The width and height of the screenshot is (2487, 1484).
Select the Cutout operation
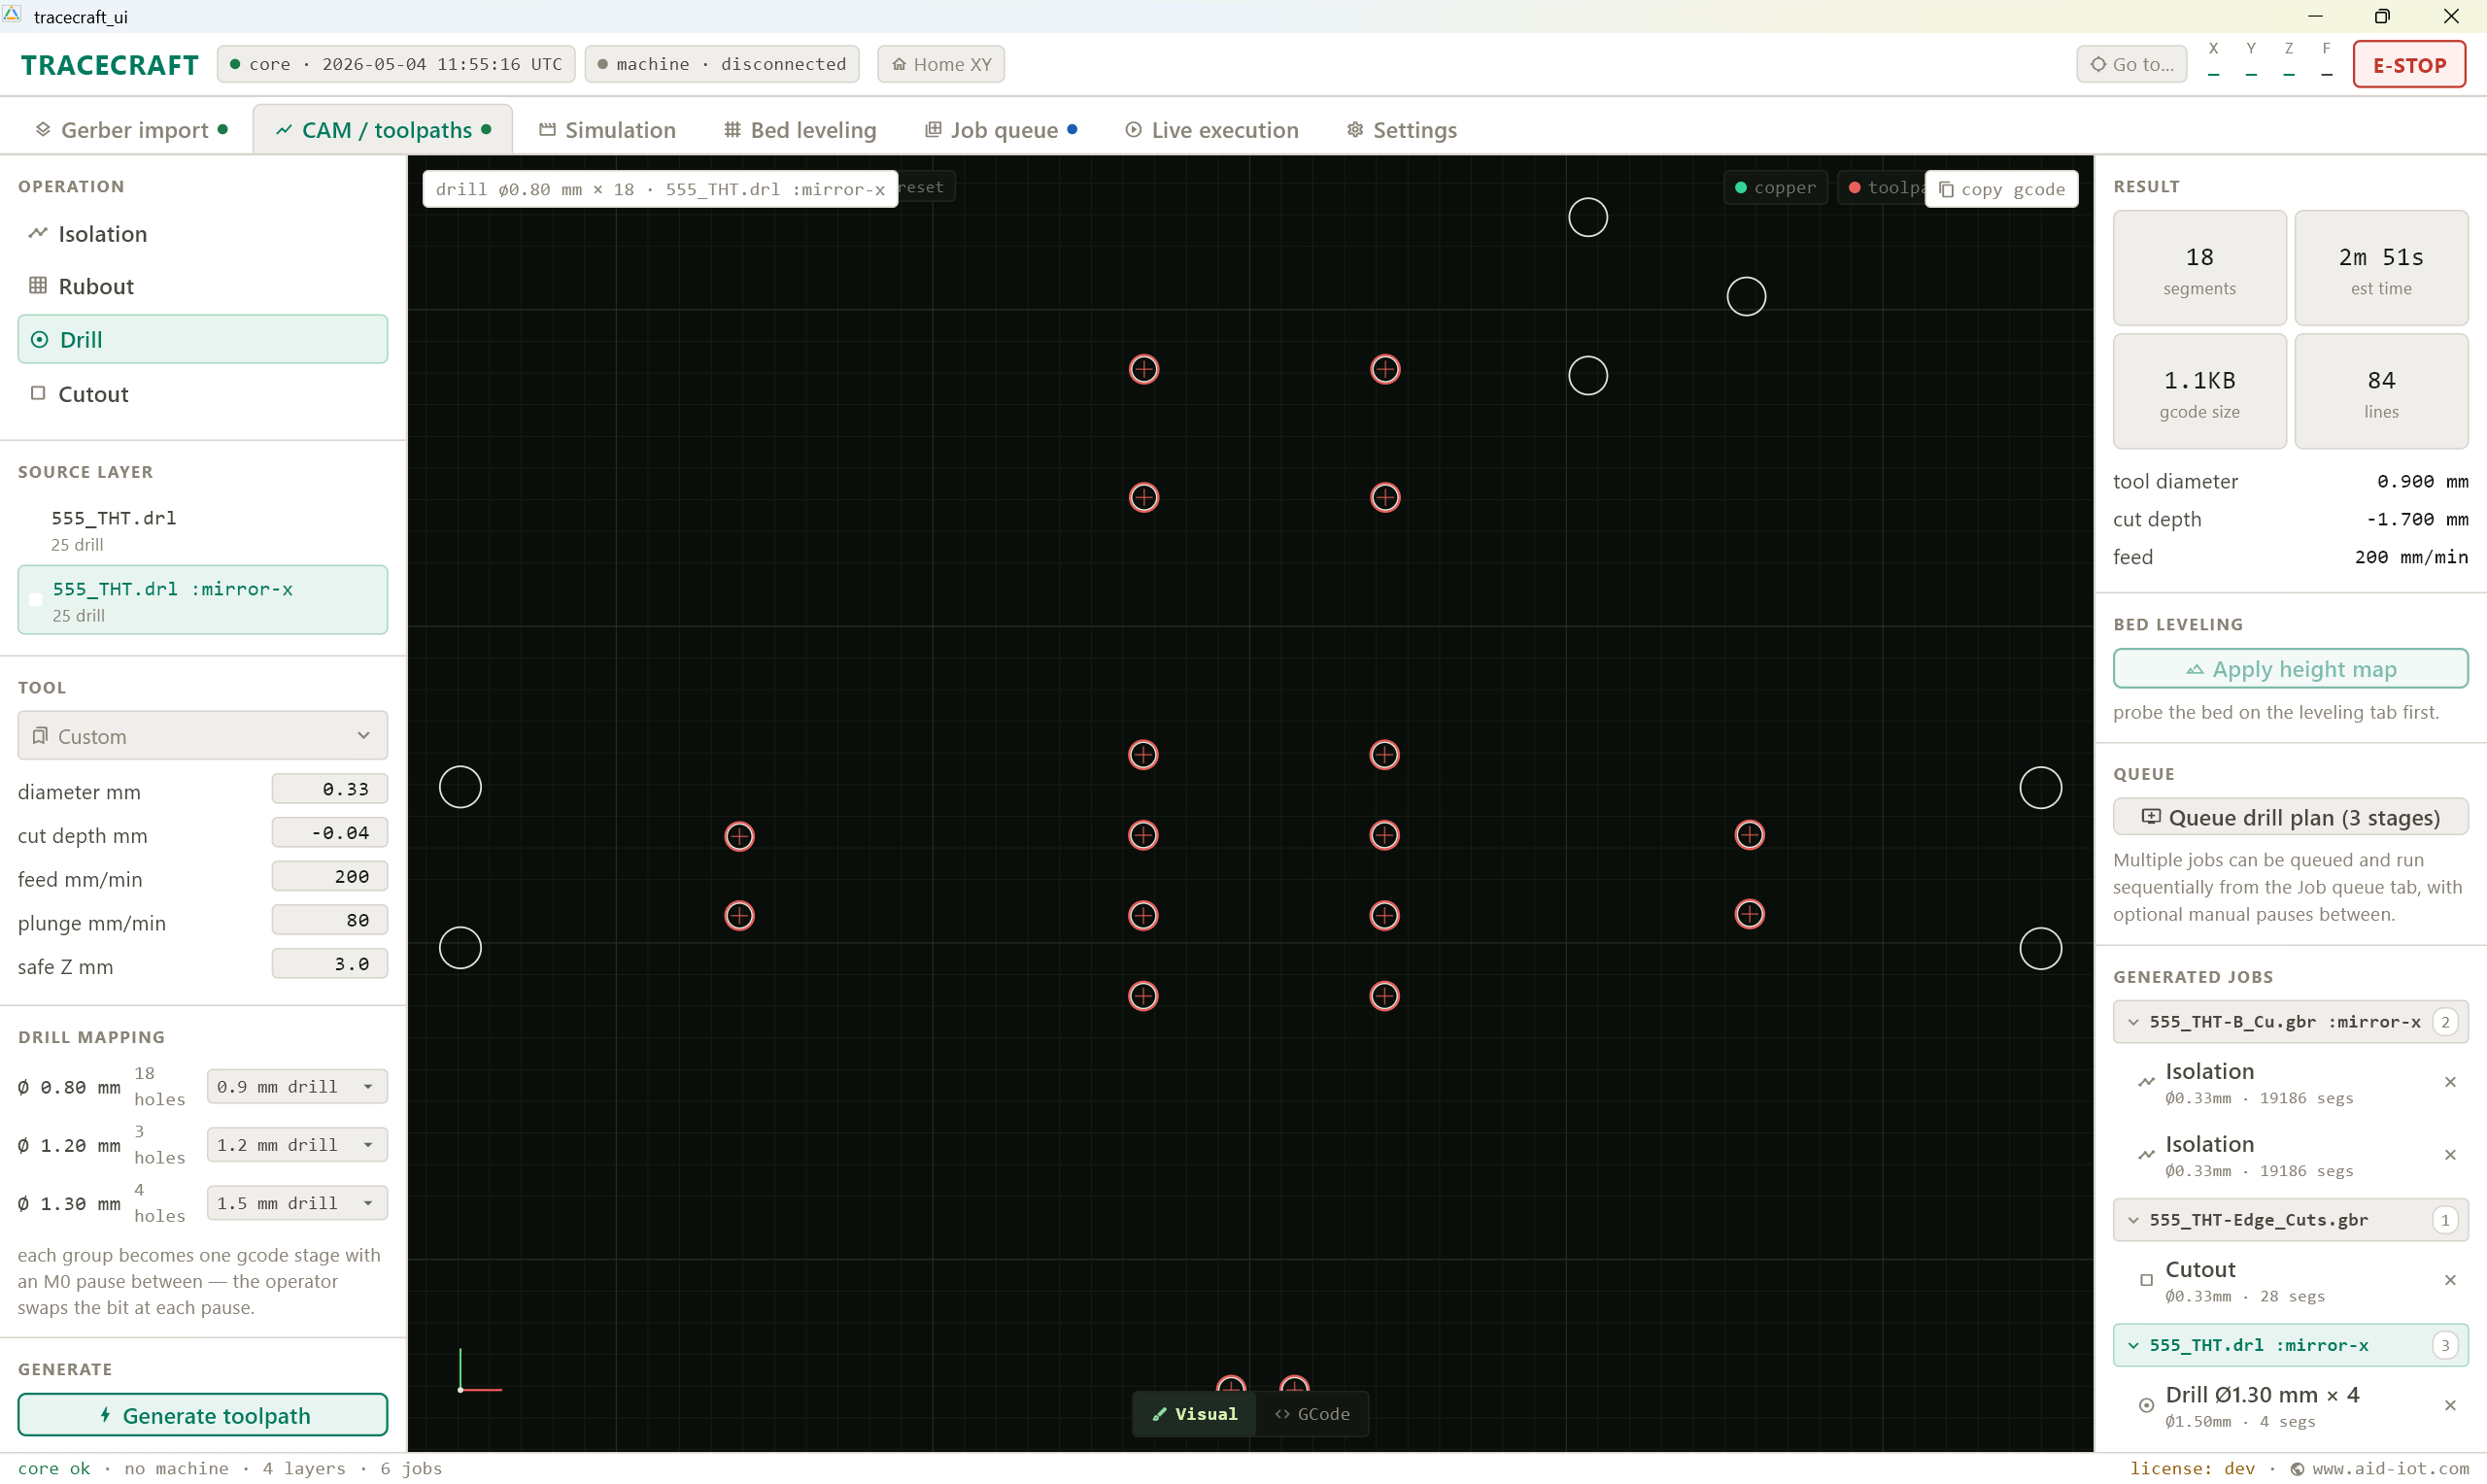tap(202, 393)
